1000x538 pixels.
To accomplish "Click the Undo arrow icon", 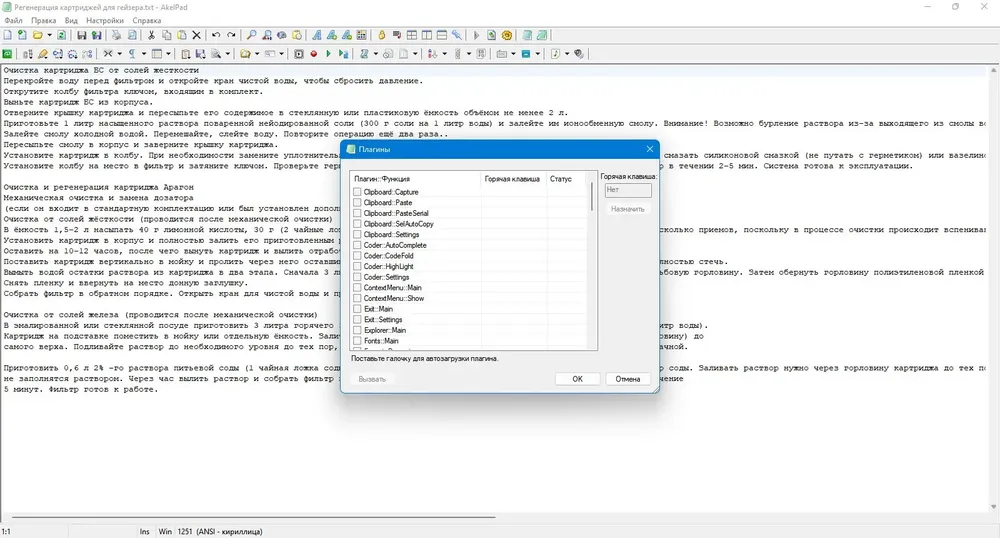I will coord(216,36).
